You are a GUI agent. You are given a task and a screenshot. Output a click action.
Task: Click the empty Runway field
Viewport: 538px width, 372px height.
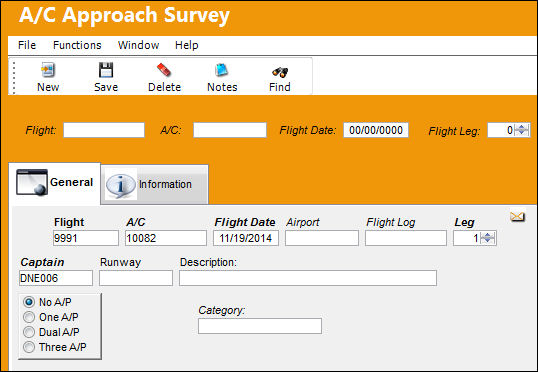point(136,278)
